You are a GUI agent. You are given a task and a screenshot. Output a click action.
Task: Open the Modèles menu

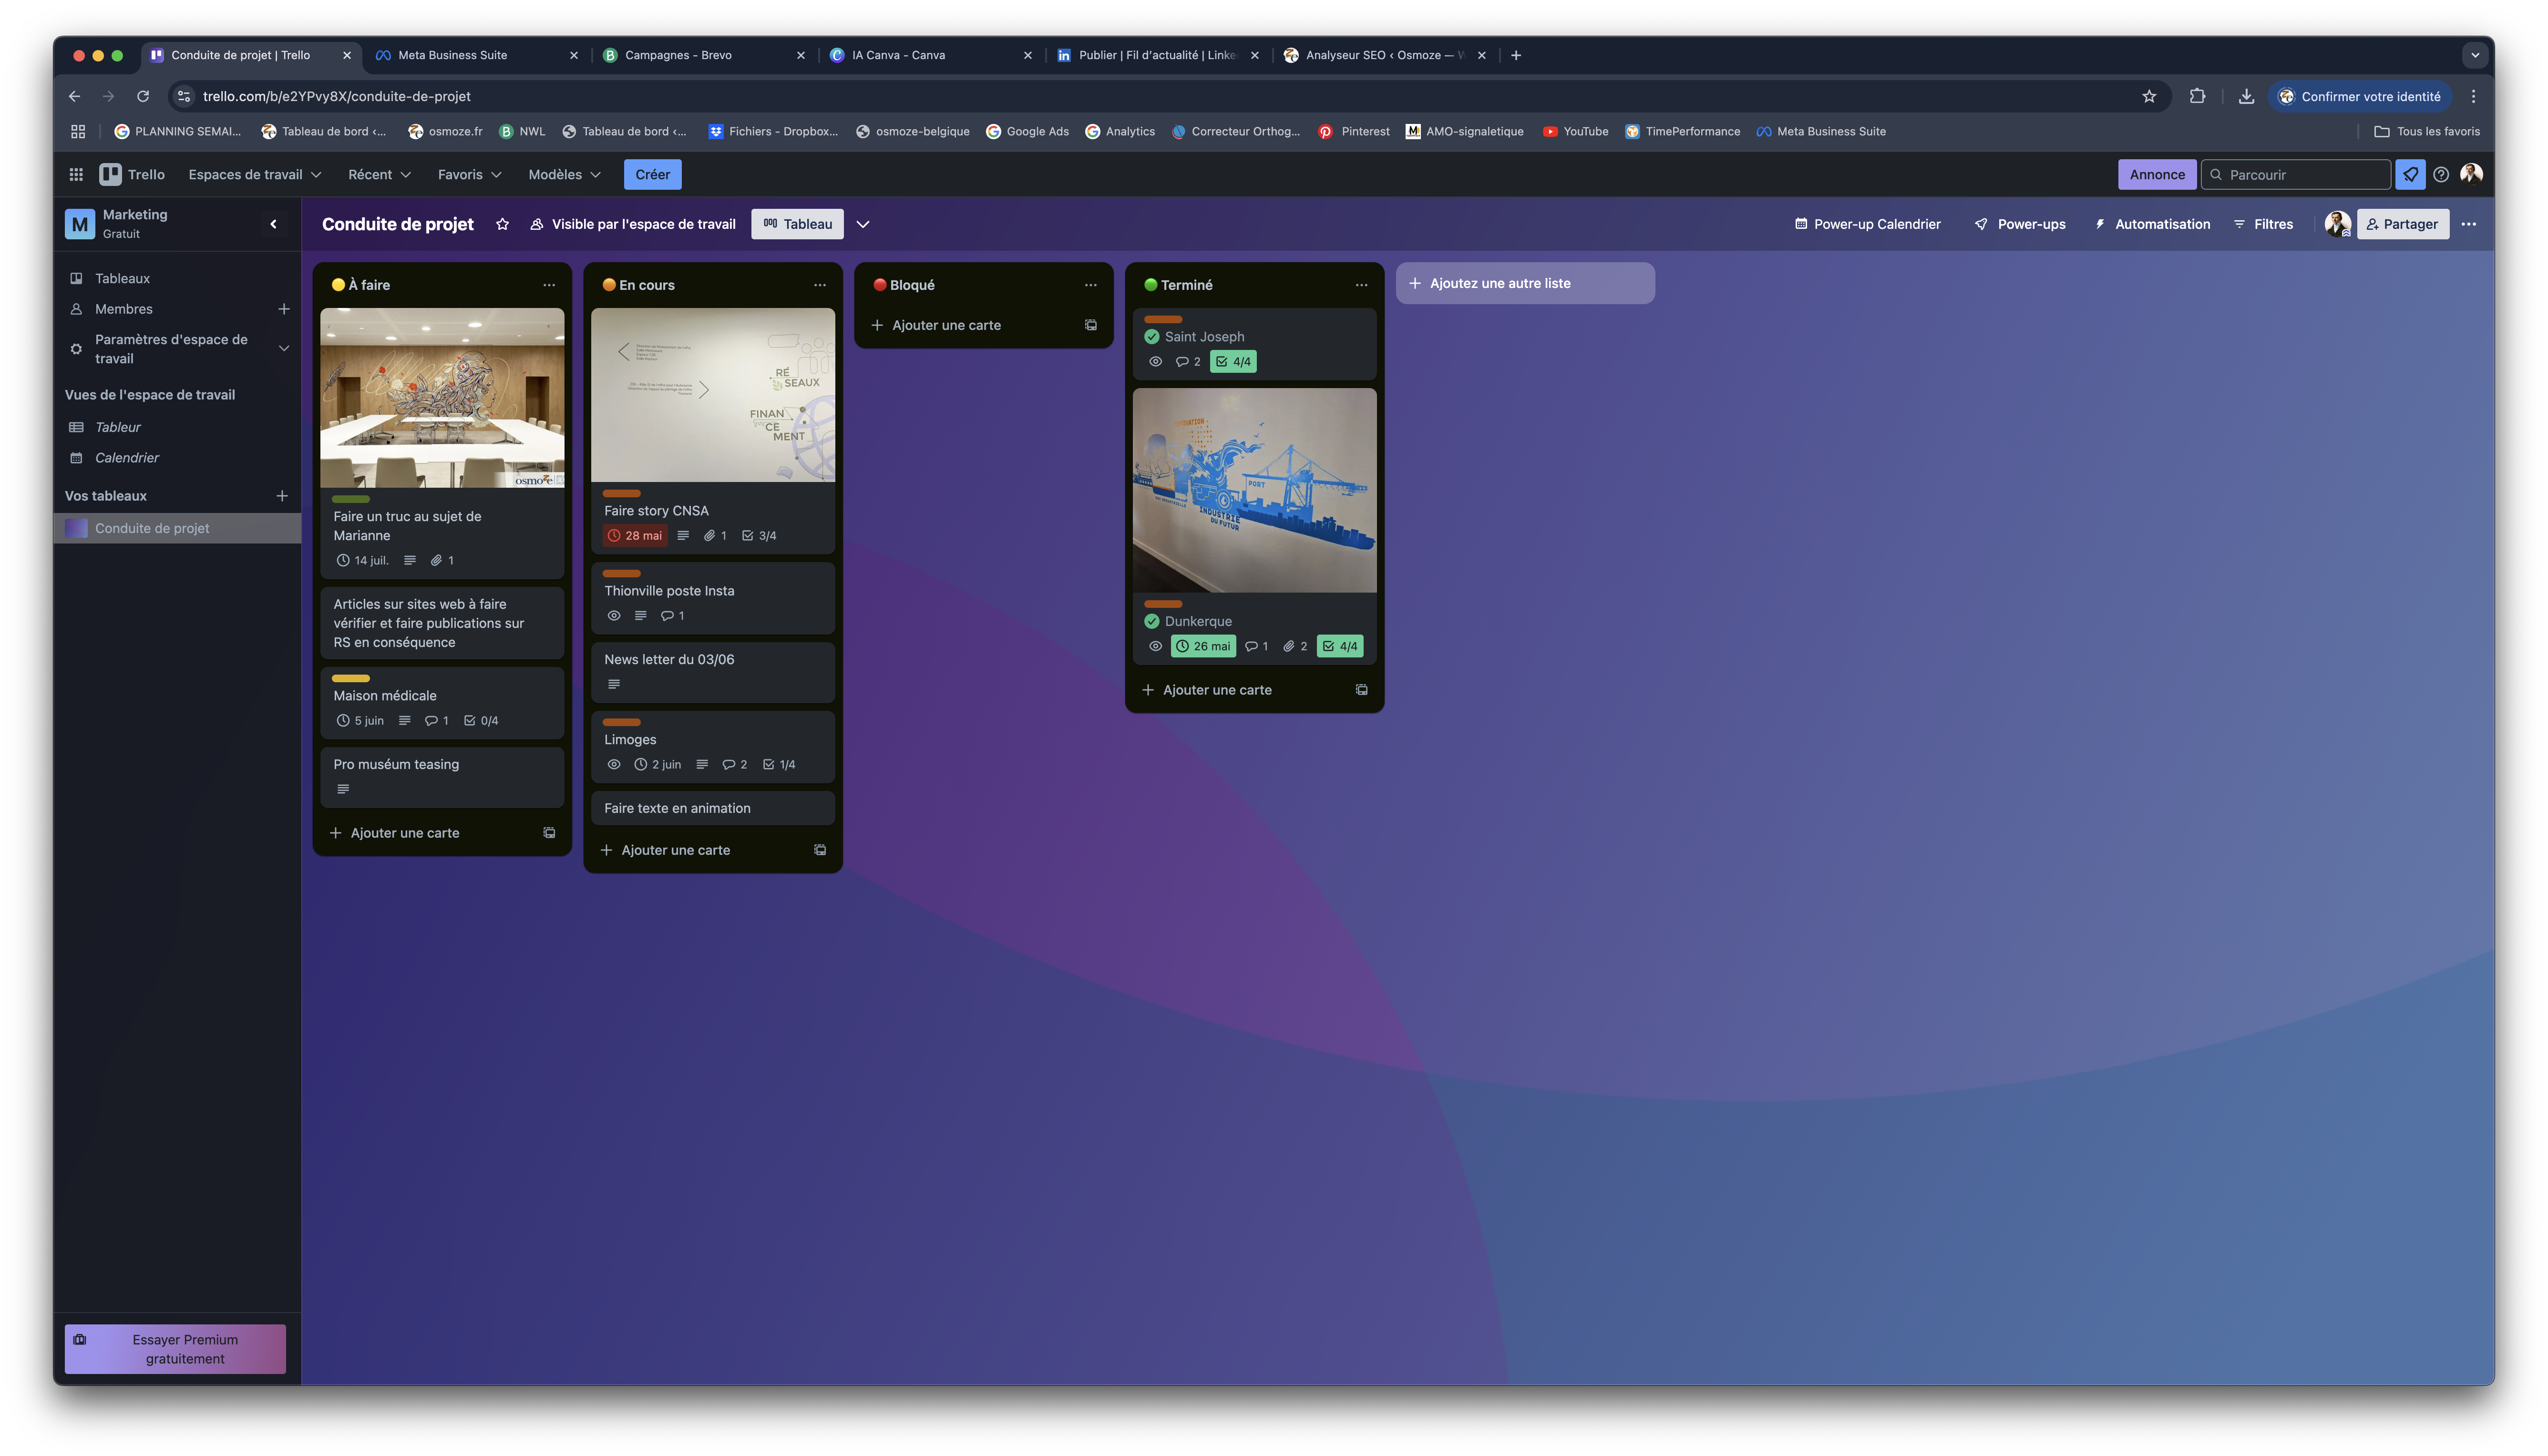point(564,174)
